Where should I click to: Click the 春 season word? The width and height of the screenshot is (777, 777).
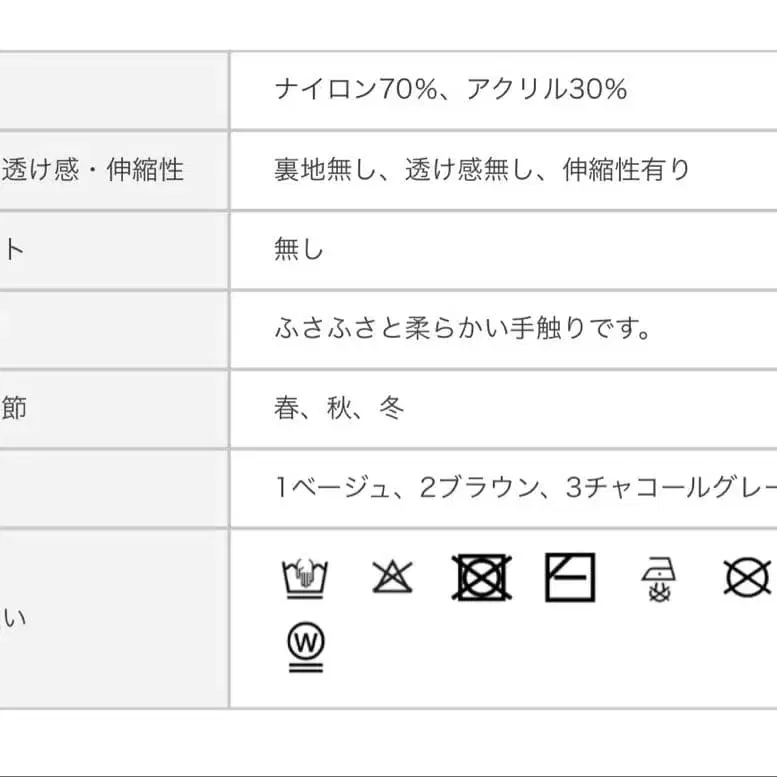286,408
